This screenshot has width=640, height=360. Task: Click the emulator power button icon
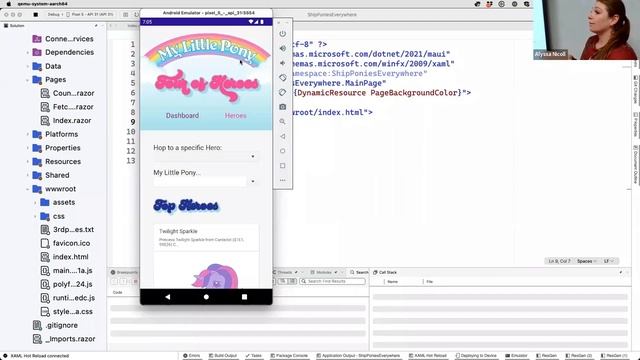coord(282,34)
